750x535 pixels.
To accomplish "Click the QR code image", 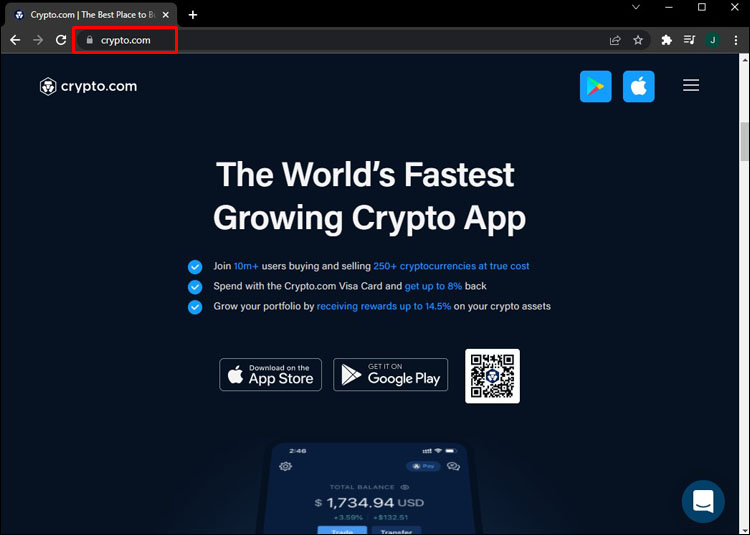I will click(492, 376).
